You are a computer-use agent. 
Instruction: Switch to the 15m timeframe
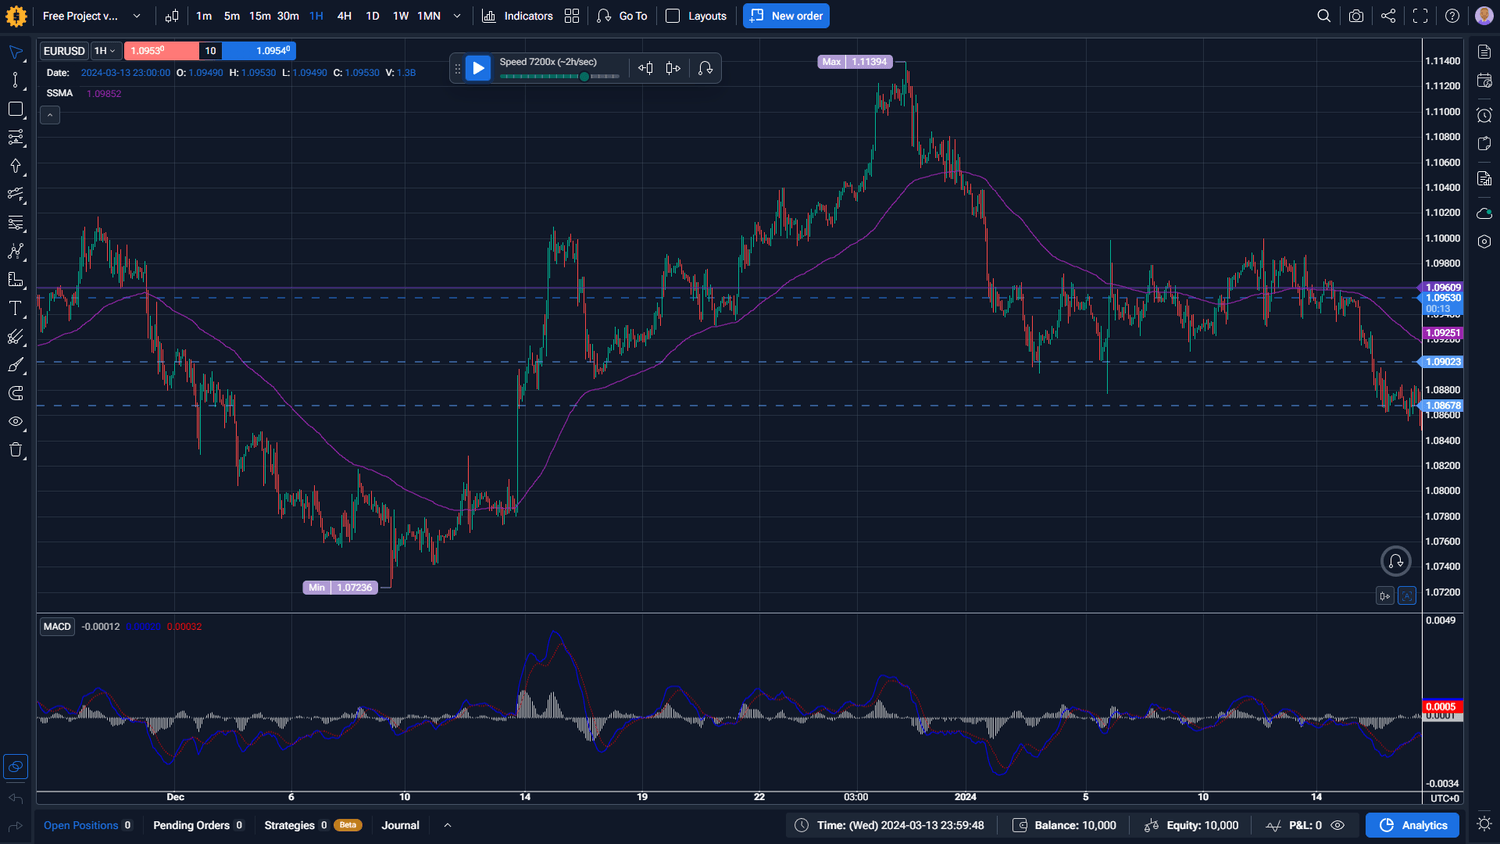click(x=260, y=16)
